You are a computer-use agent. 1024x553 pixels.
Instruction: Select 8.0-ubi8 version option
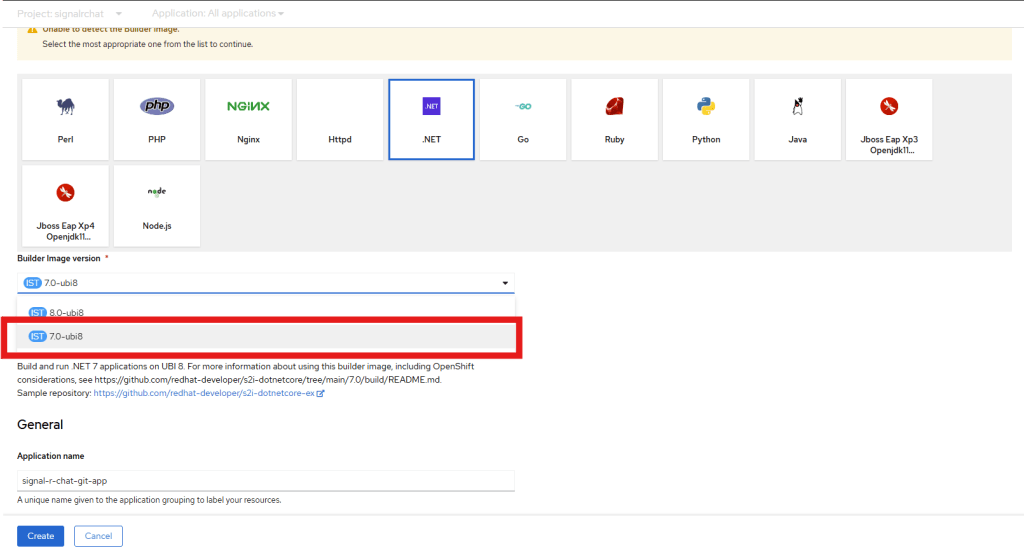coord(266,312)
